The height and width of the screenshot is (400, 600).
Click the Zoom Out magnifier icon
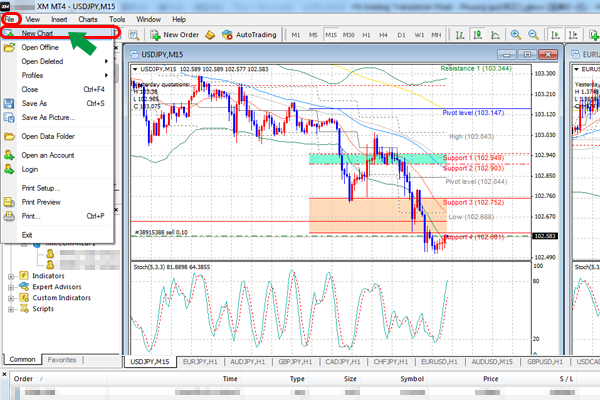click(533, 35)
